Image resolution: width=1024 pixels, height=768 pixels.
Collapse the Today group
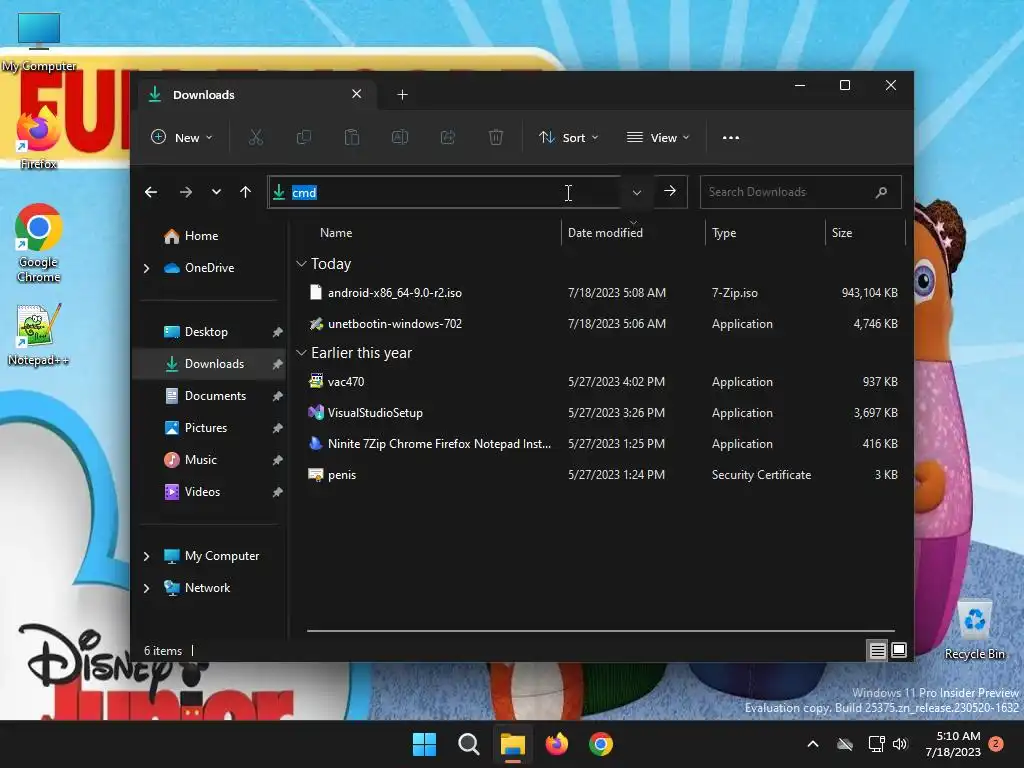click(x=301, y=264)
